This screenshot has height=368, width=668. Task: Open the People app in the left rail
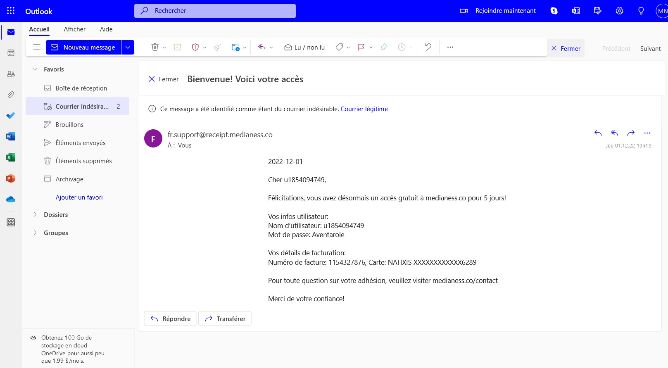(x=11, y=74)
